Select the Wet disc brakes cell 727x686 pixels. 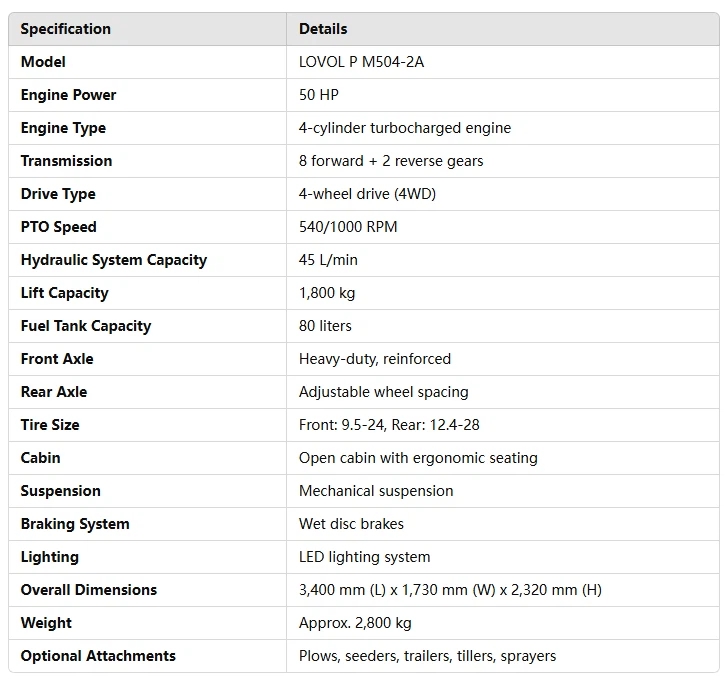pos(351,524)
